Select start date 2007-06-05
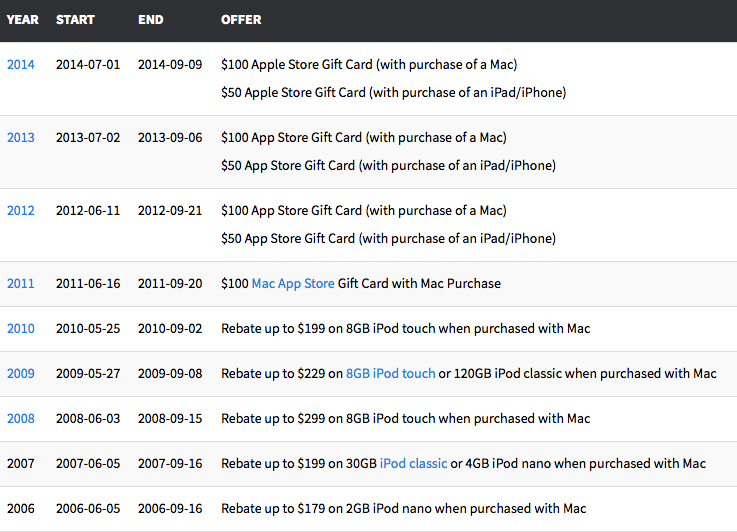 pos(88,463)
